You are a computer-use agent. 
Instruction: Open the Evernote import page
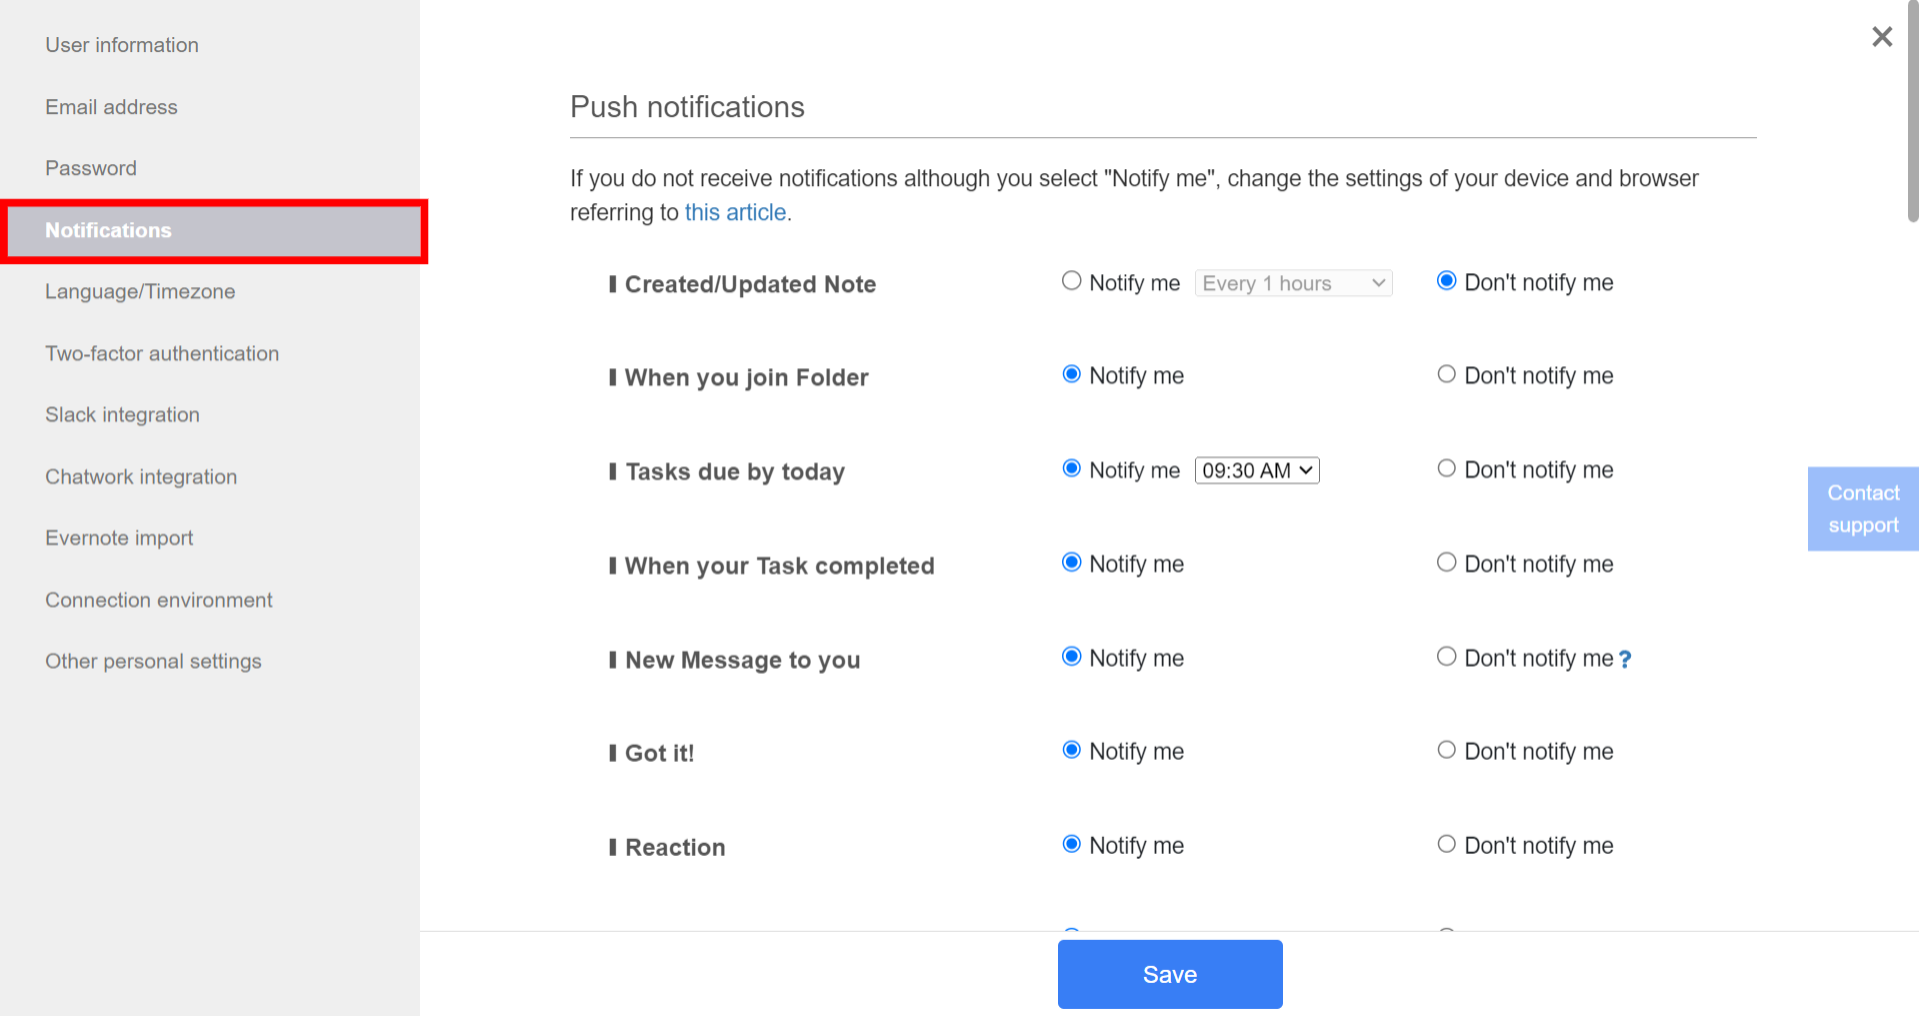(x=118, y=537)
